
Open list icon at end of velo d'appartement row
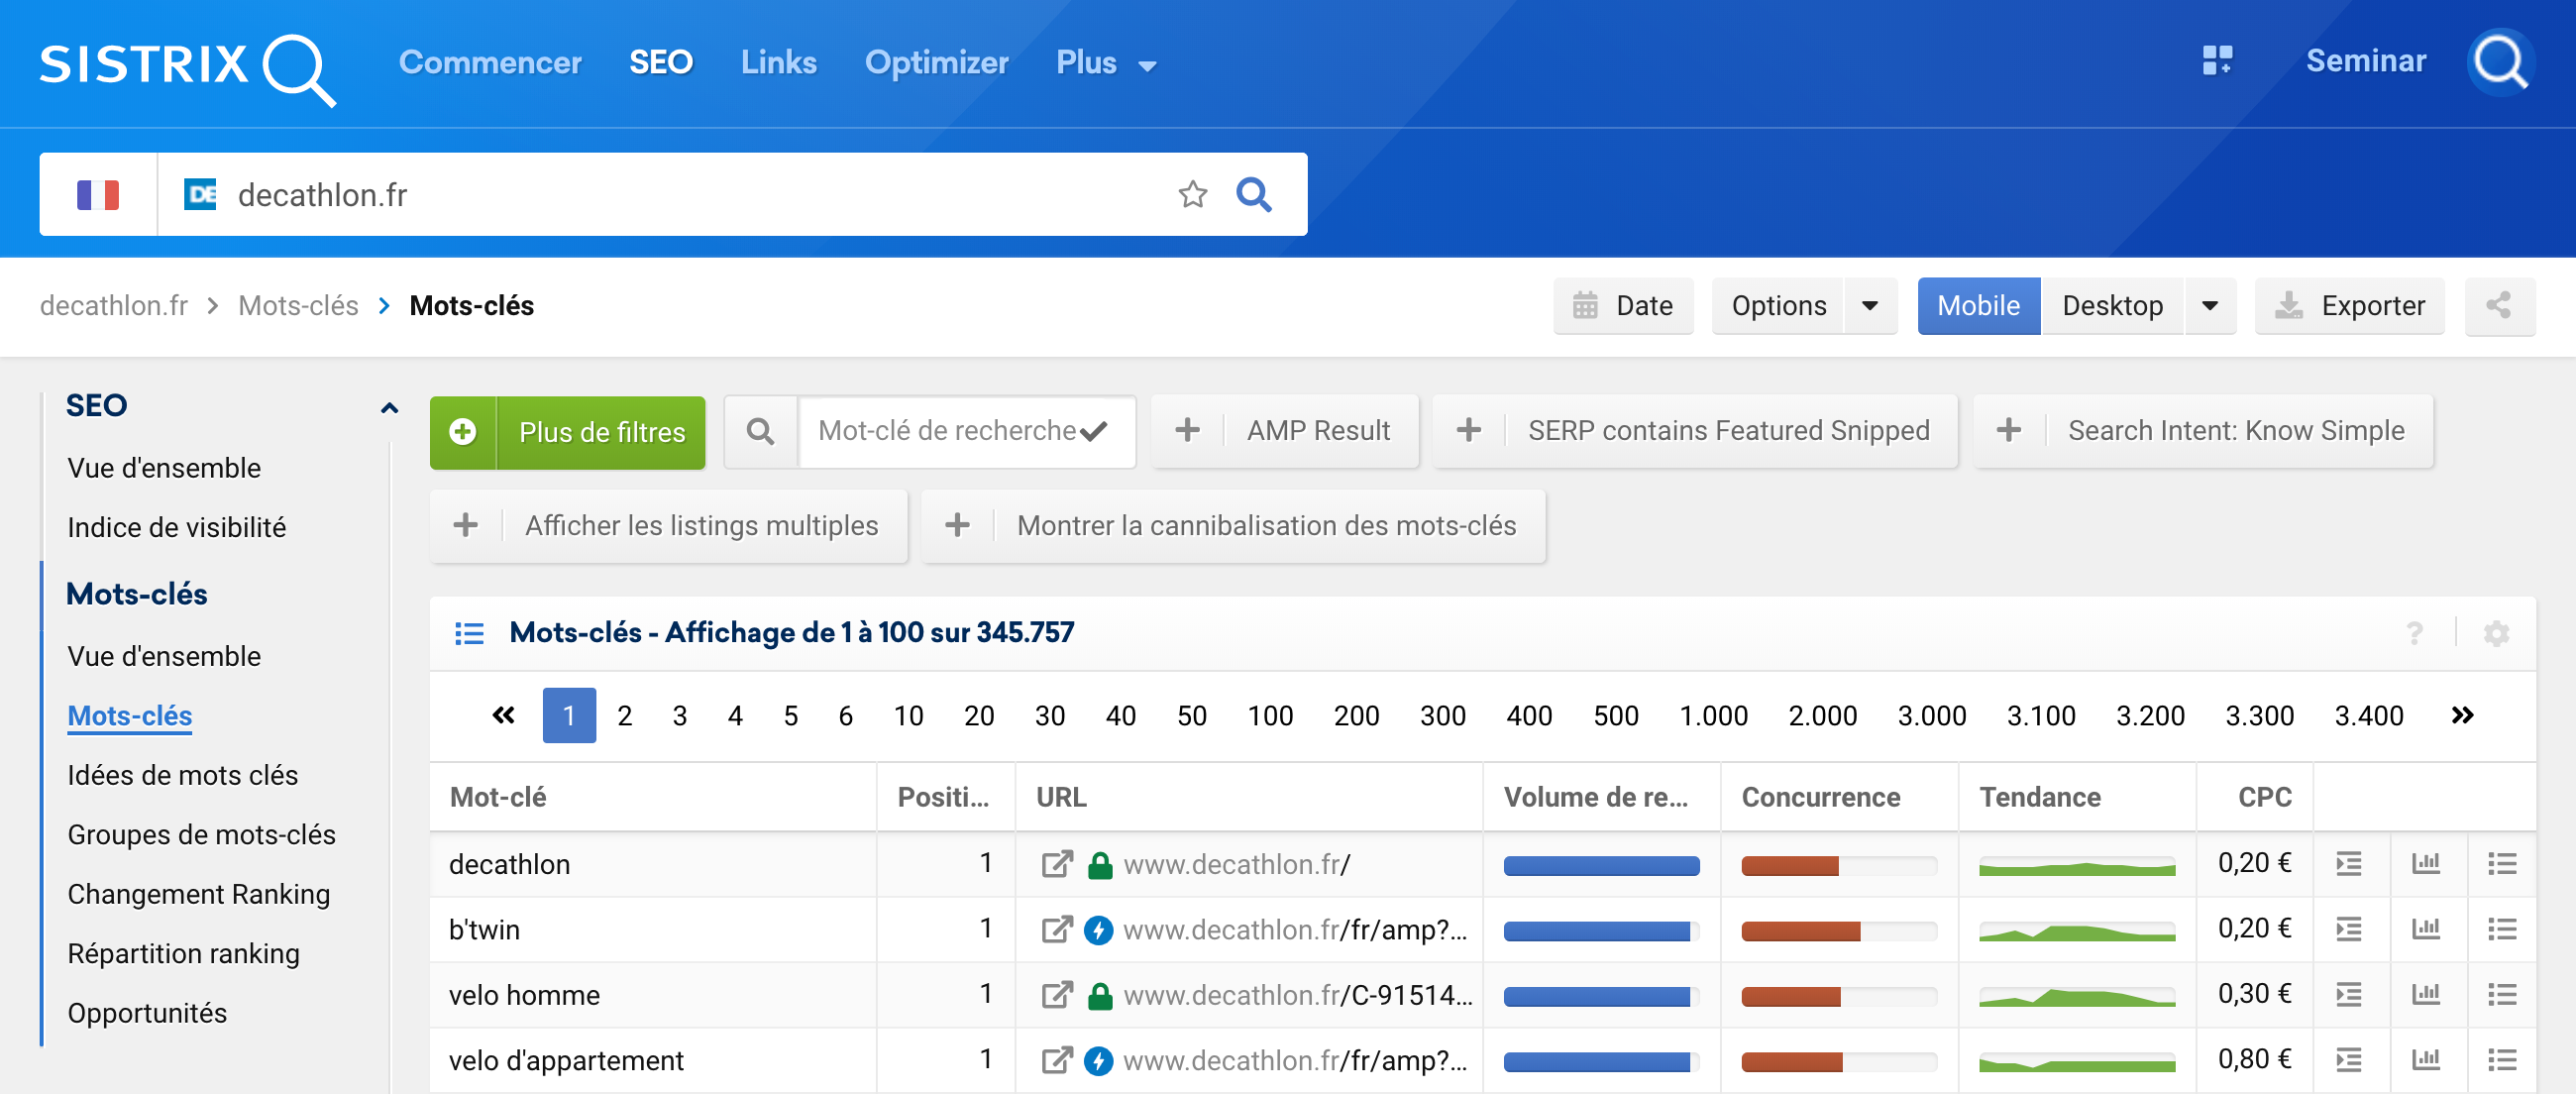point(2501,1060)
